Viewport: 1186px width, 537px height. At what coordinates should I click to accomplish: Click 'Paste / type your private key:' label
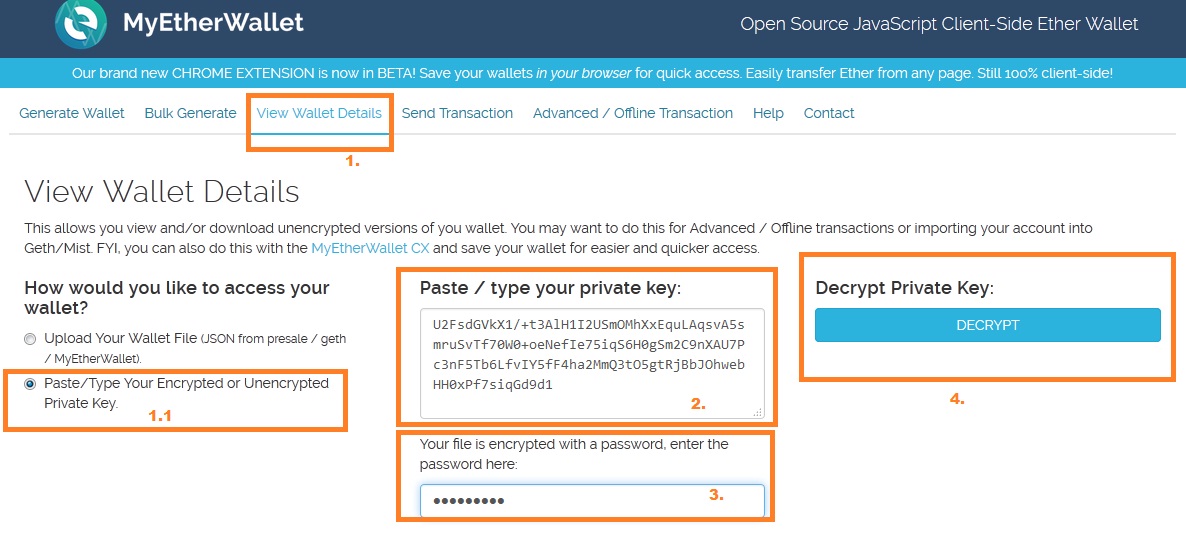click(551, 288)
